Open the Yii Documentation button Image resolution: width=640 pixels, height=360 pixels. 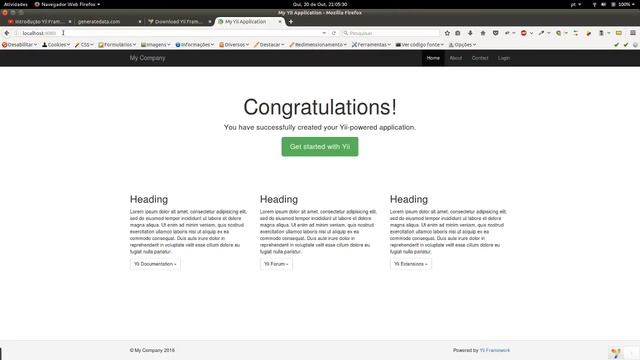click(x=155, y=264)
